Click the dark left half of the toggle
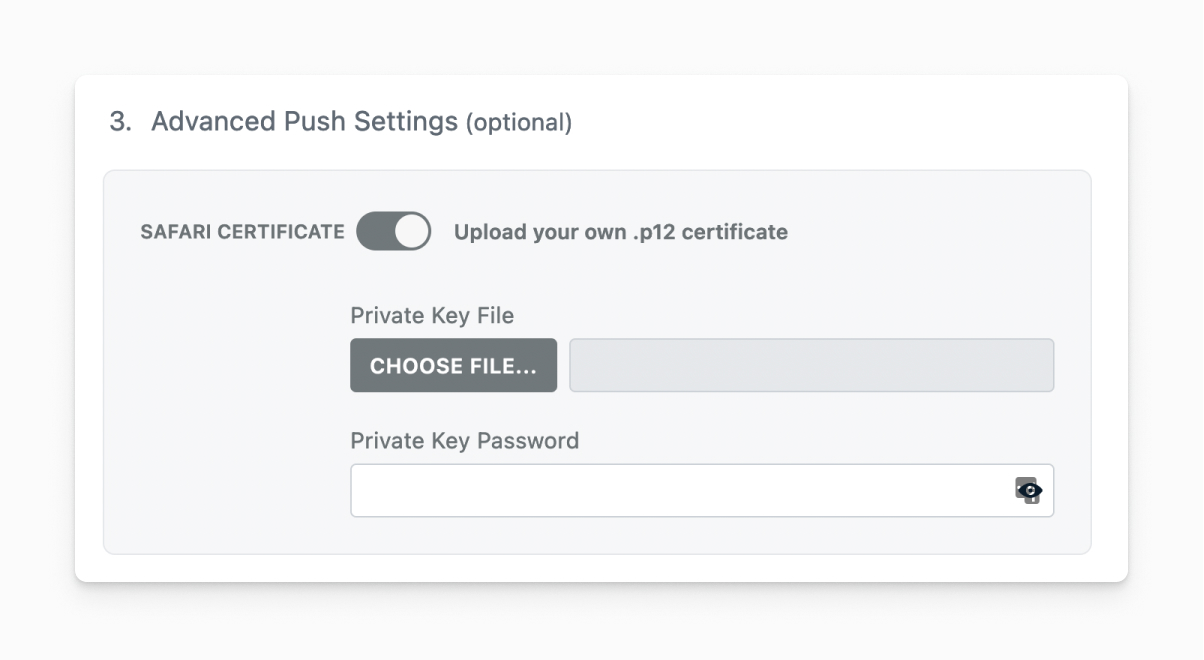 coord(374,231)
